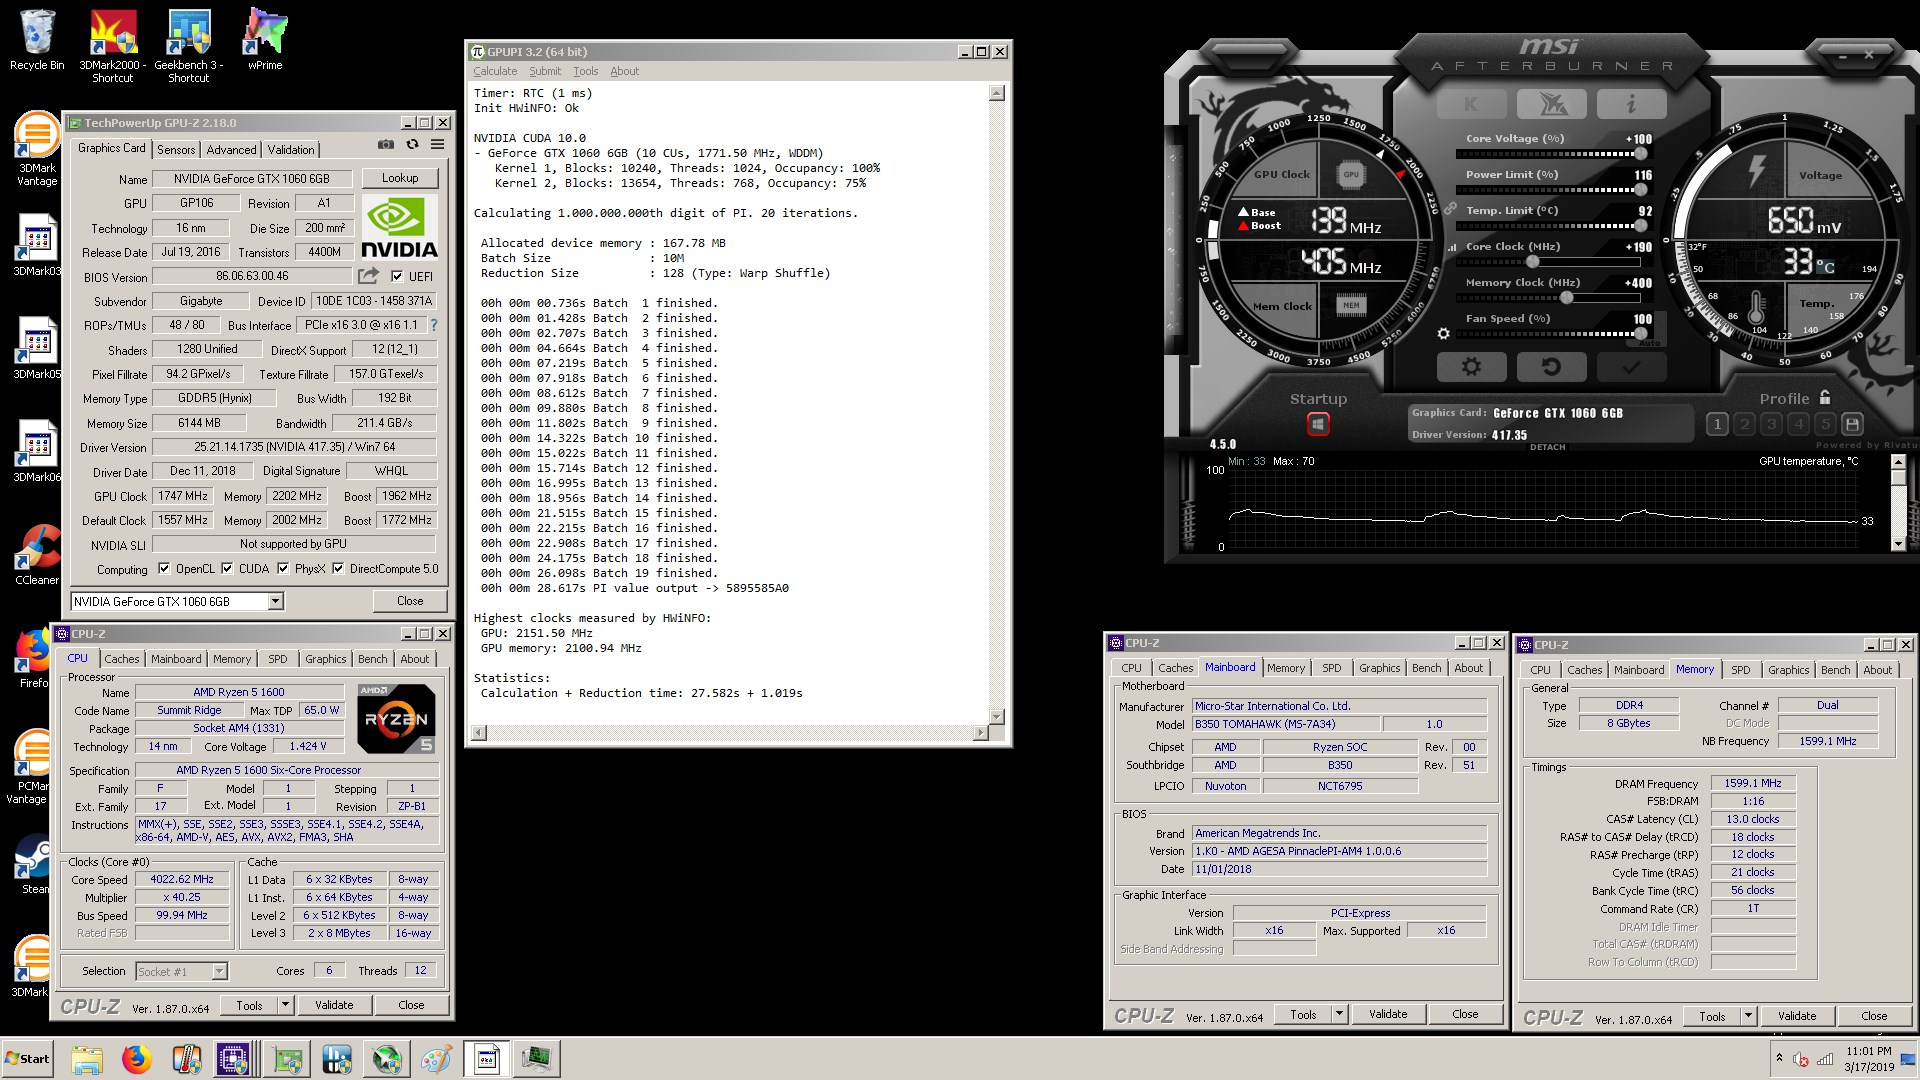The image size is (1920, 1080).
Task: Open Bench tab in Mainboard CPU-Z window
Action: tap(1426, 668)
